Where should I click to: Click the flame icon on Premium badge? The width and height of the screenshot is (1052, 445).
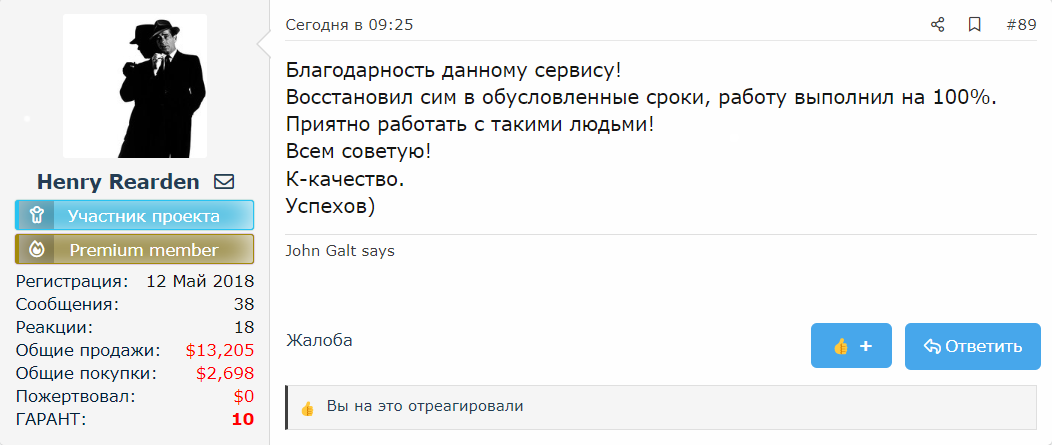(x=35, y=249)
